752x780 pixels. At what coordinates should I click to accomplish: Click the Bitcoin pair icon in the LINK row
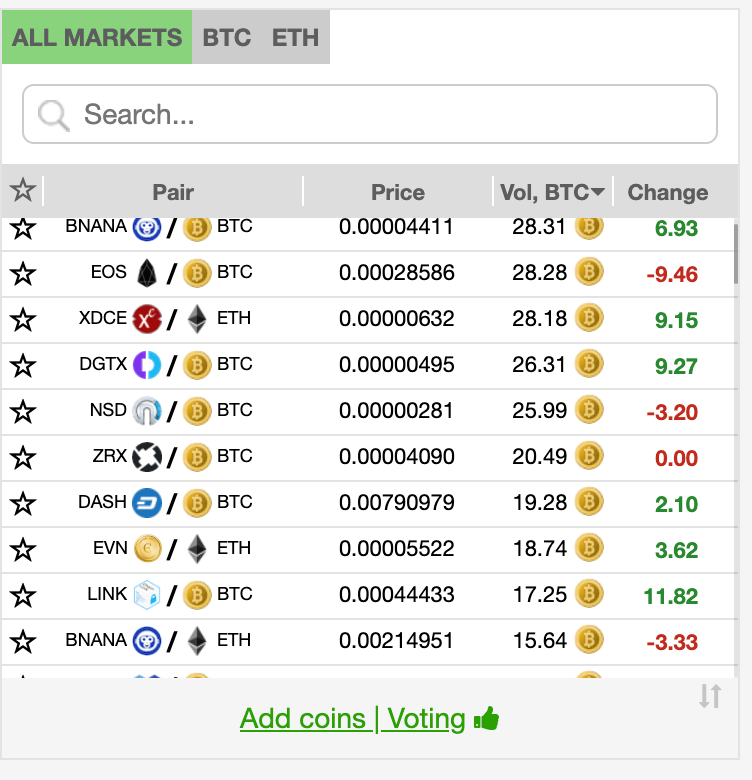point(197,595)
